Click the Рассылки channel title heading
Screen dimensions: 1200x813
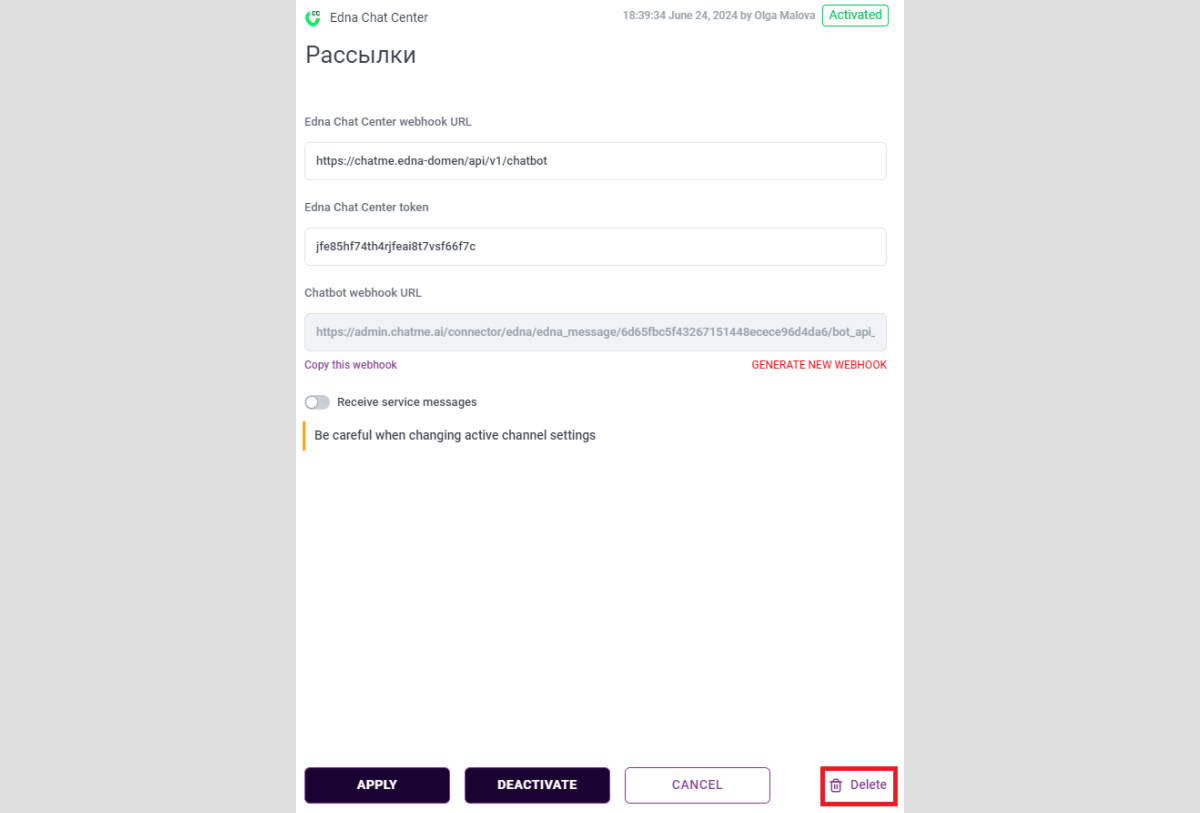pyautogui.click(x=360, y=55)
